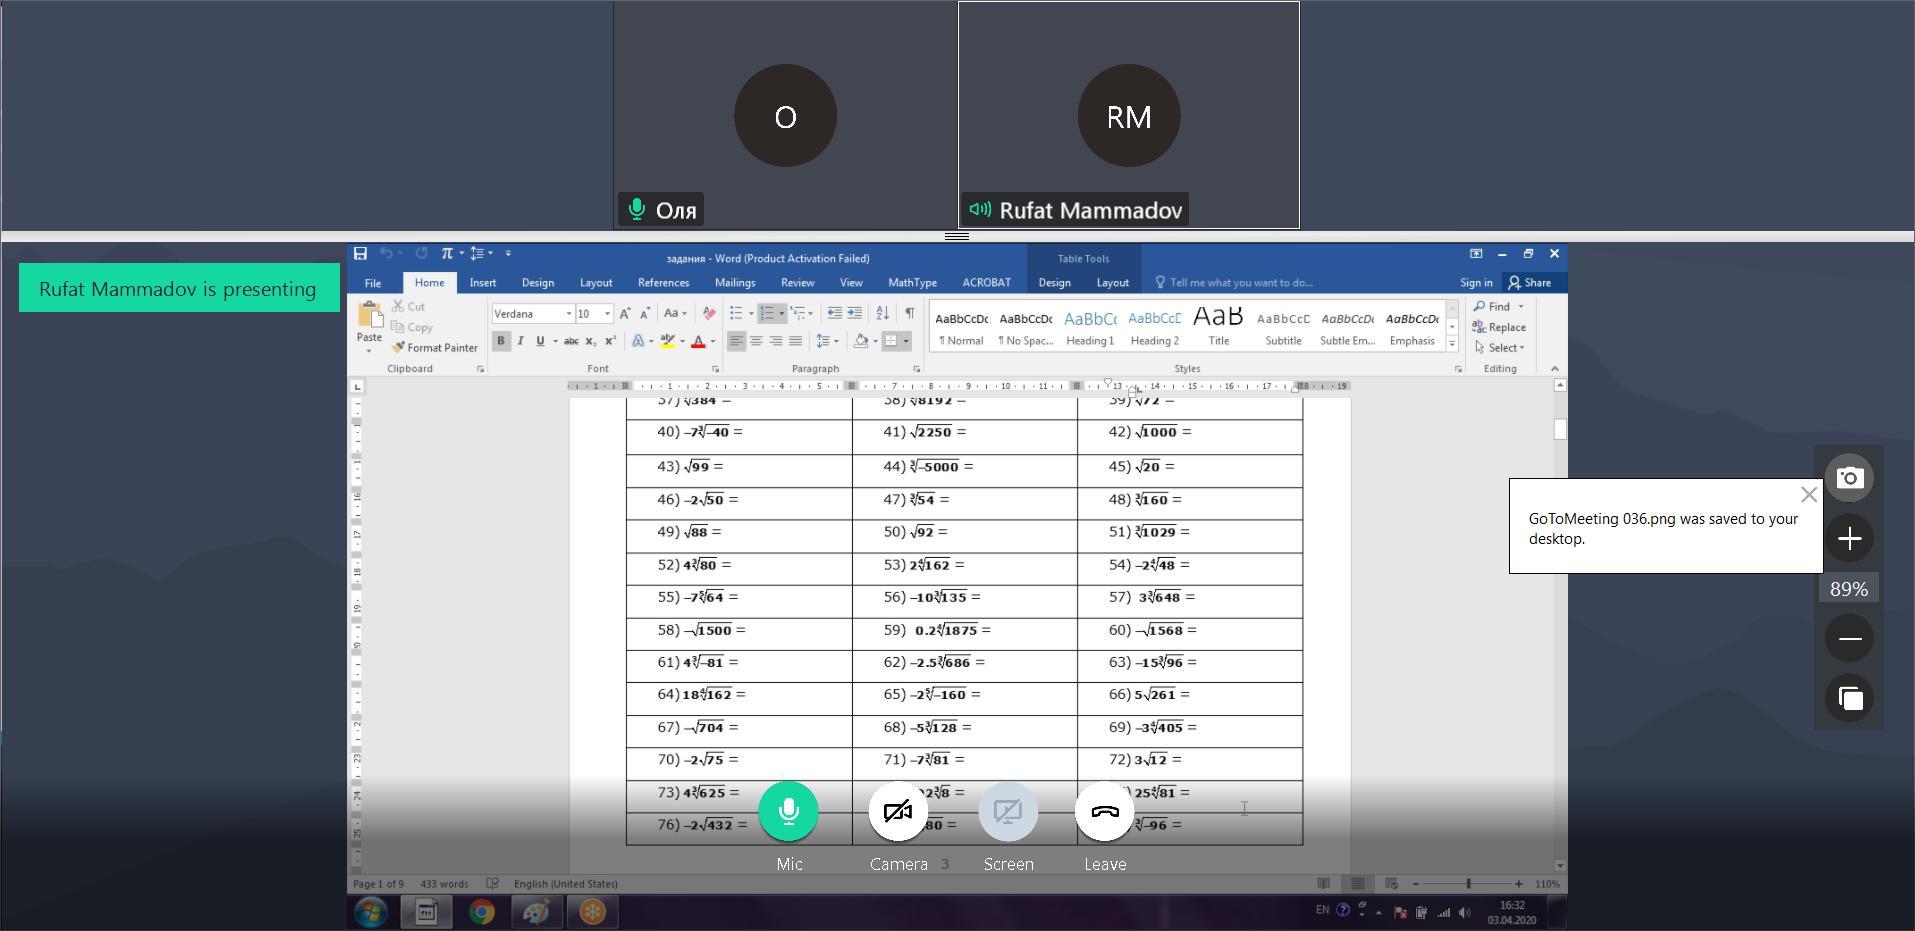Open the Font dialog launcher arrow
Viewport: 1915px width, 931px height.
tap(715, 369)
